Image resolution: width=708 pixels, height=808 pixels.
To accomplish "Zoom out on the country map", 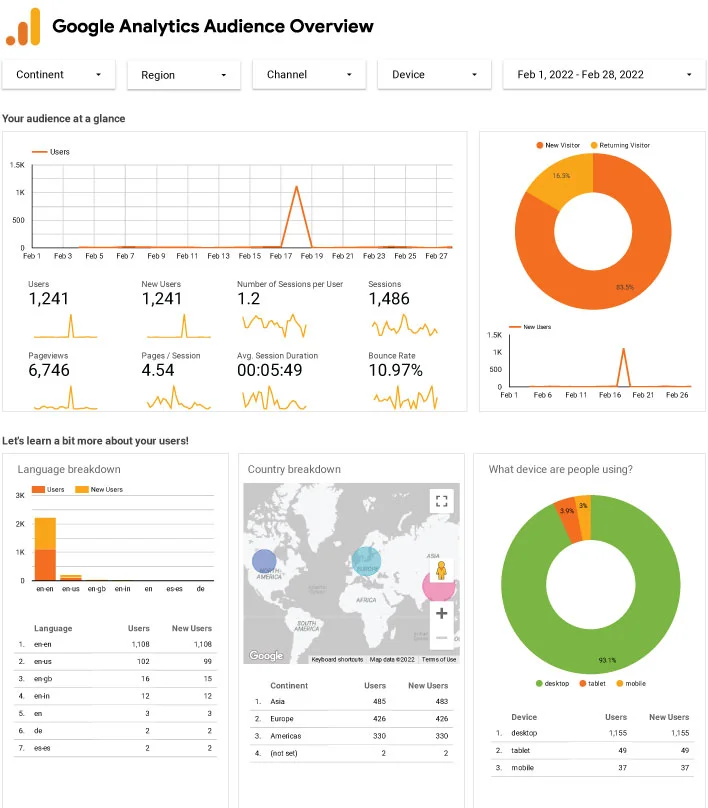I will coord(442,638).
